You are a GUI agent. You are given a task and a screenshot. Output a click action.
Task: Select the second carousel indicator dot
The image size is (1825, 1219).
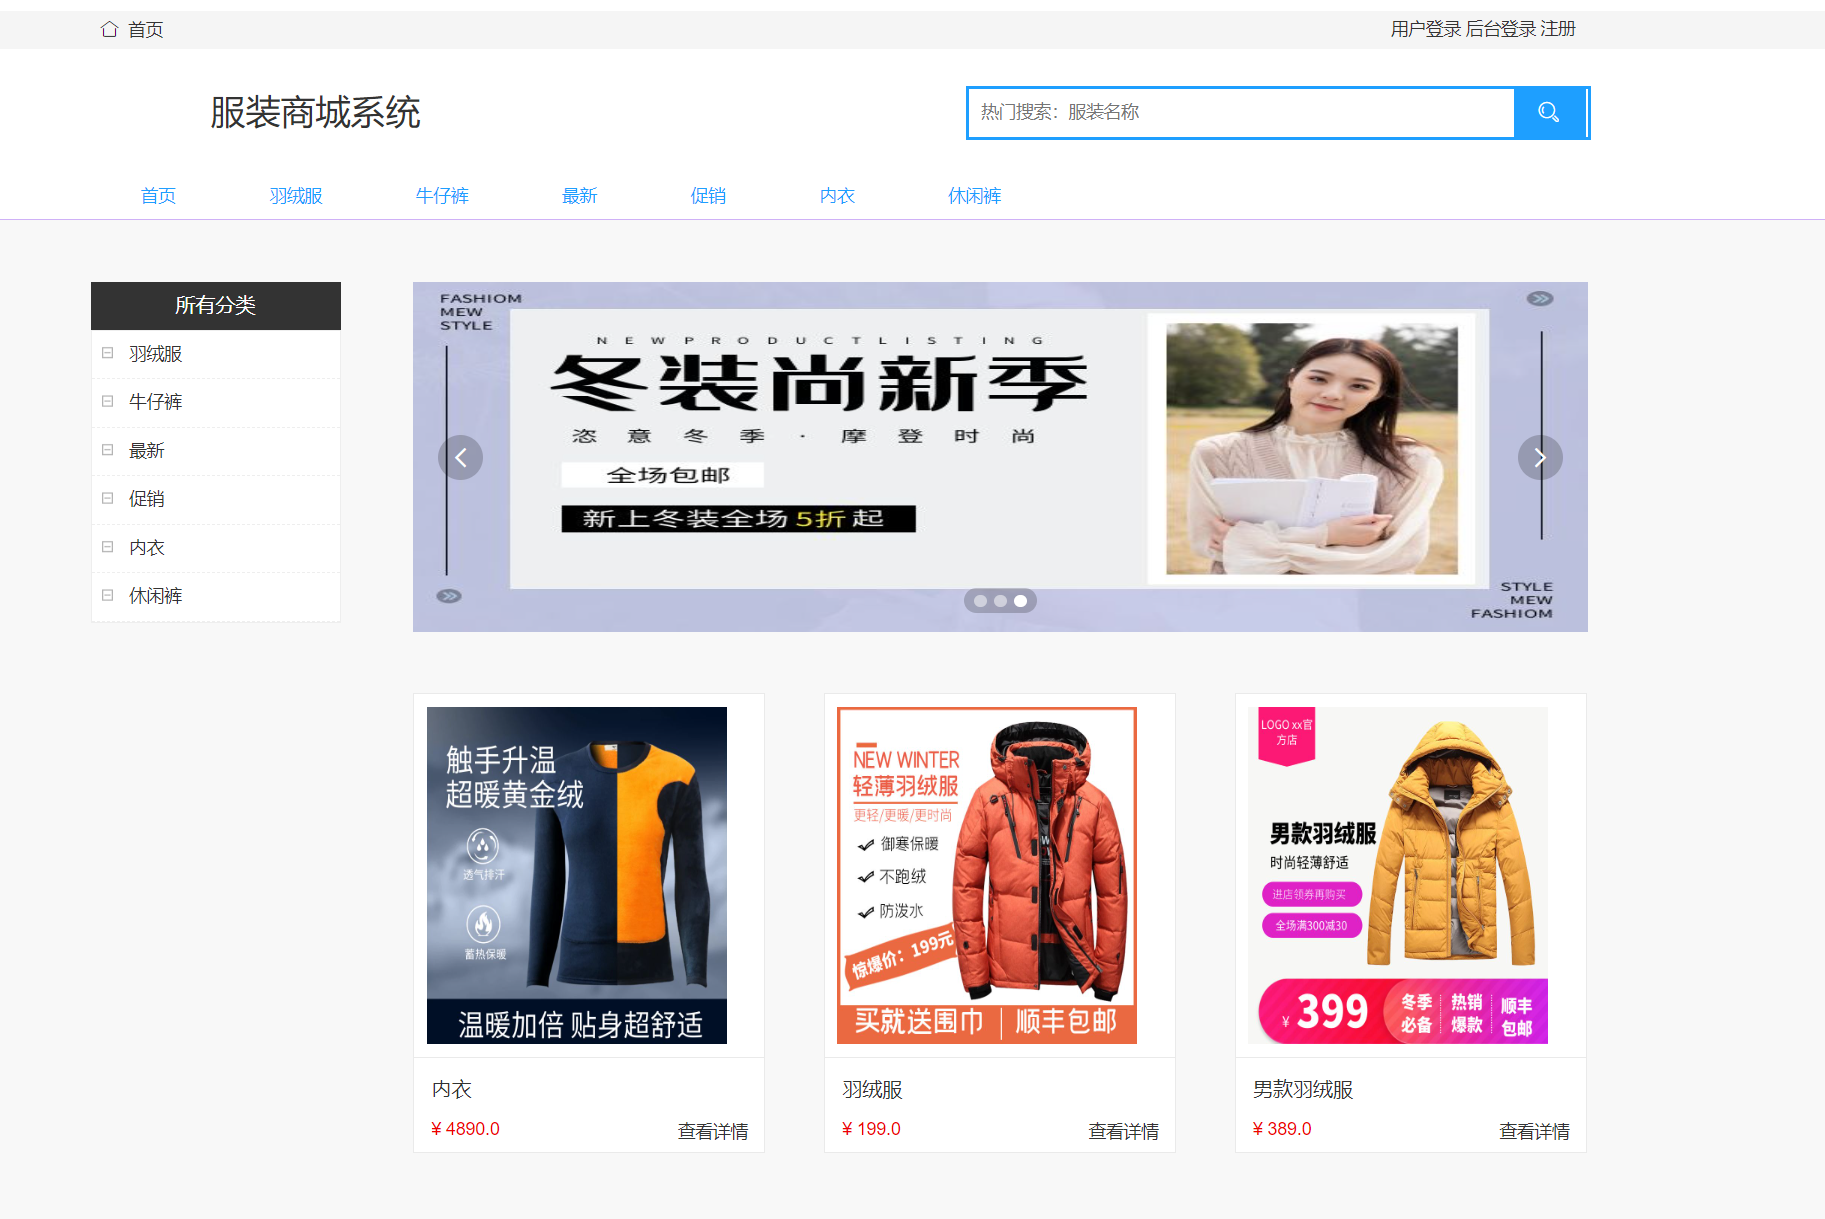(x=1000, y=601)
